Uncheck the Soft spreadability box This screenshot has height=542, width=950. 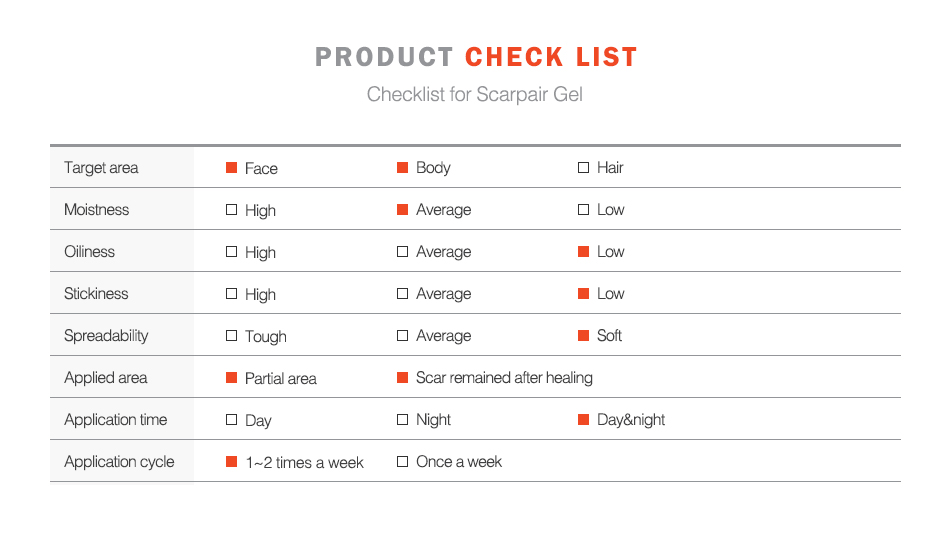583,336
